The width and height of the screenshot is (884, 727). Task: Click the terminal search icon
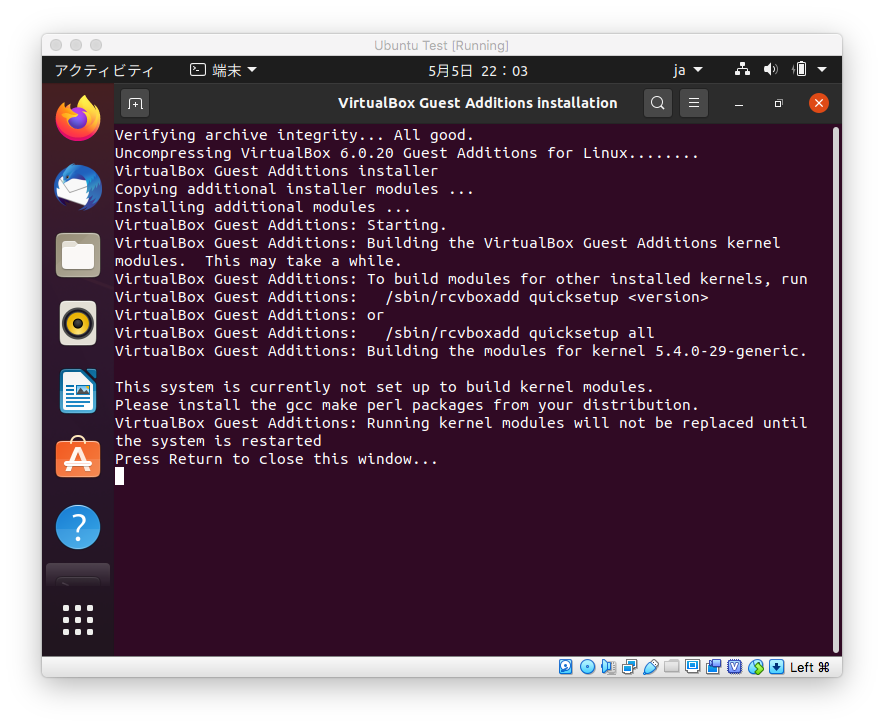(x=658, y=103)
